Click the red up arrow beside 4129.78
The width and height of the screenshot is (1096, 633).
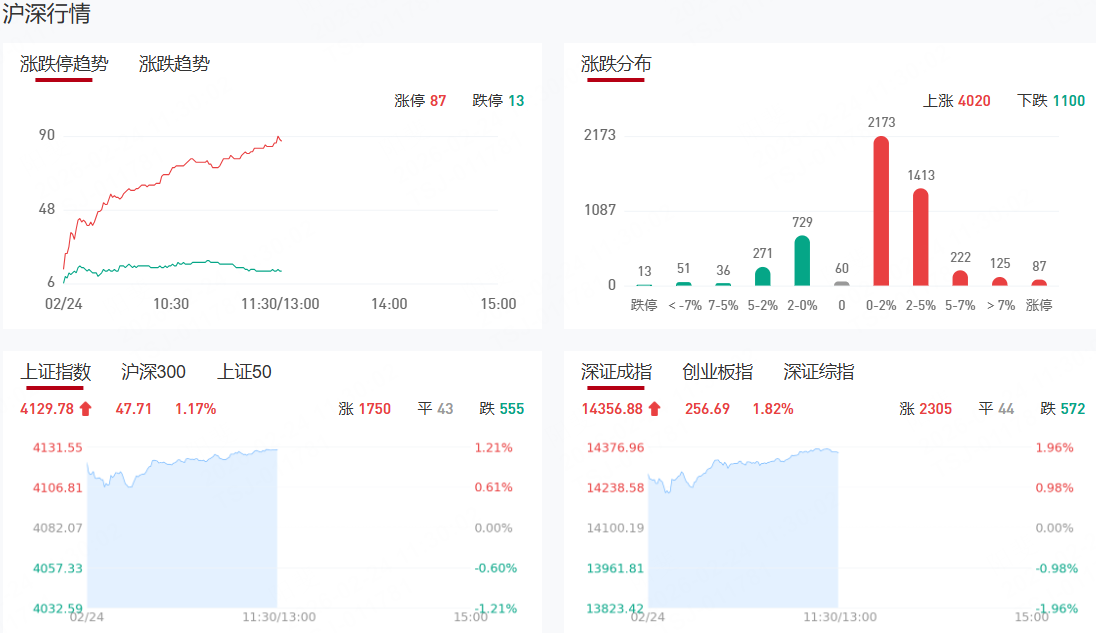tap(85, 409)
